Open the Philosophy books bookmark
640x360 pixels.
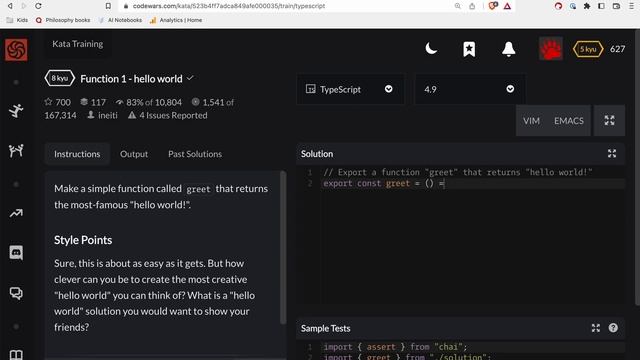[x=63, y=20]
